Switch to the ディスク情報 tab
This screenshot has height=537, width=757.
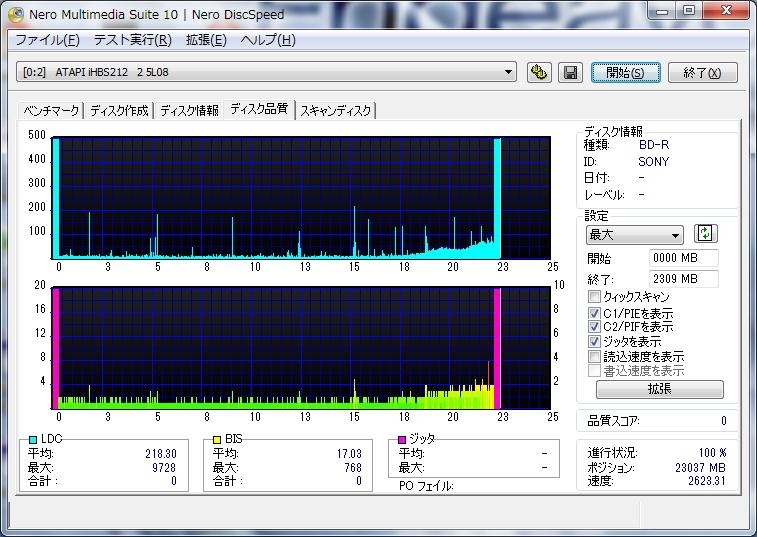pos(189,111)
